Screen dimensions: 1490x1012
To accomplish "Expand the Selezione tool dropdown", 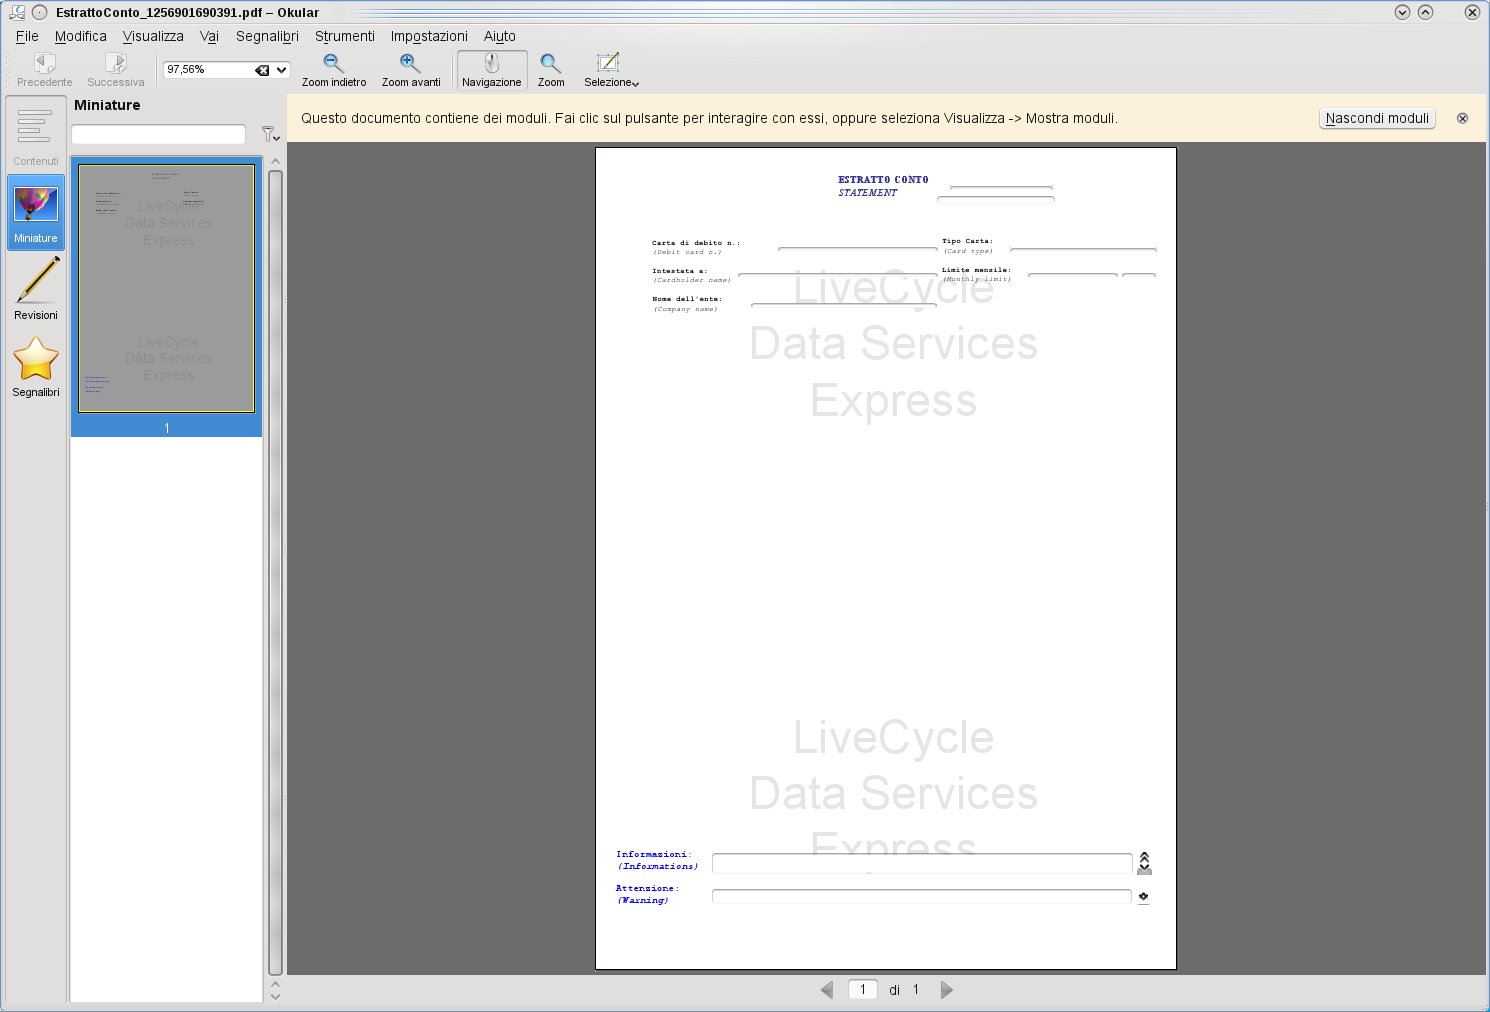I will [611, 70].
